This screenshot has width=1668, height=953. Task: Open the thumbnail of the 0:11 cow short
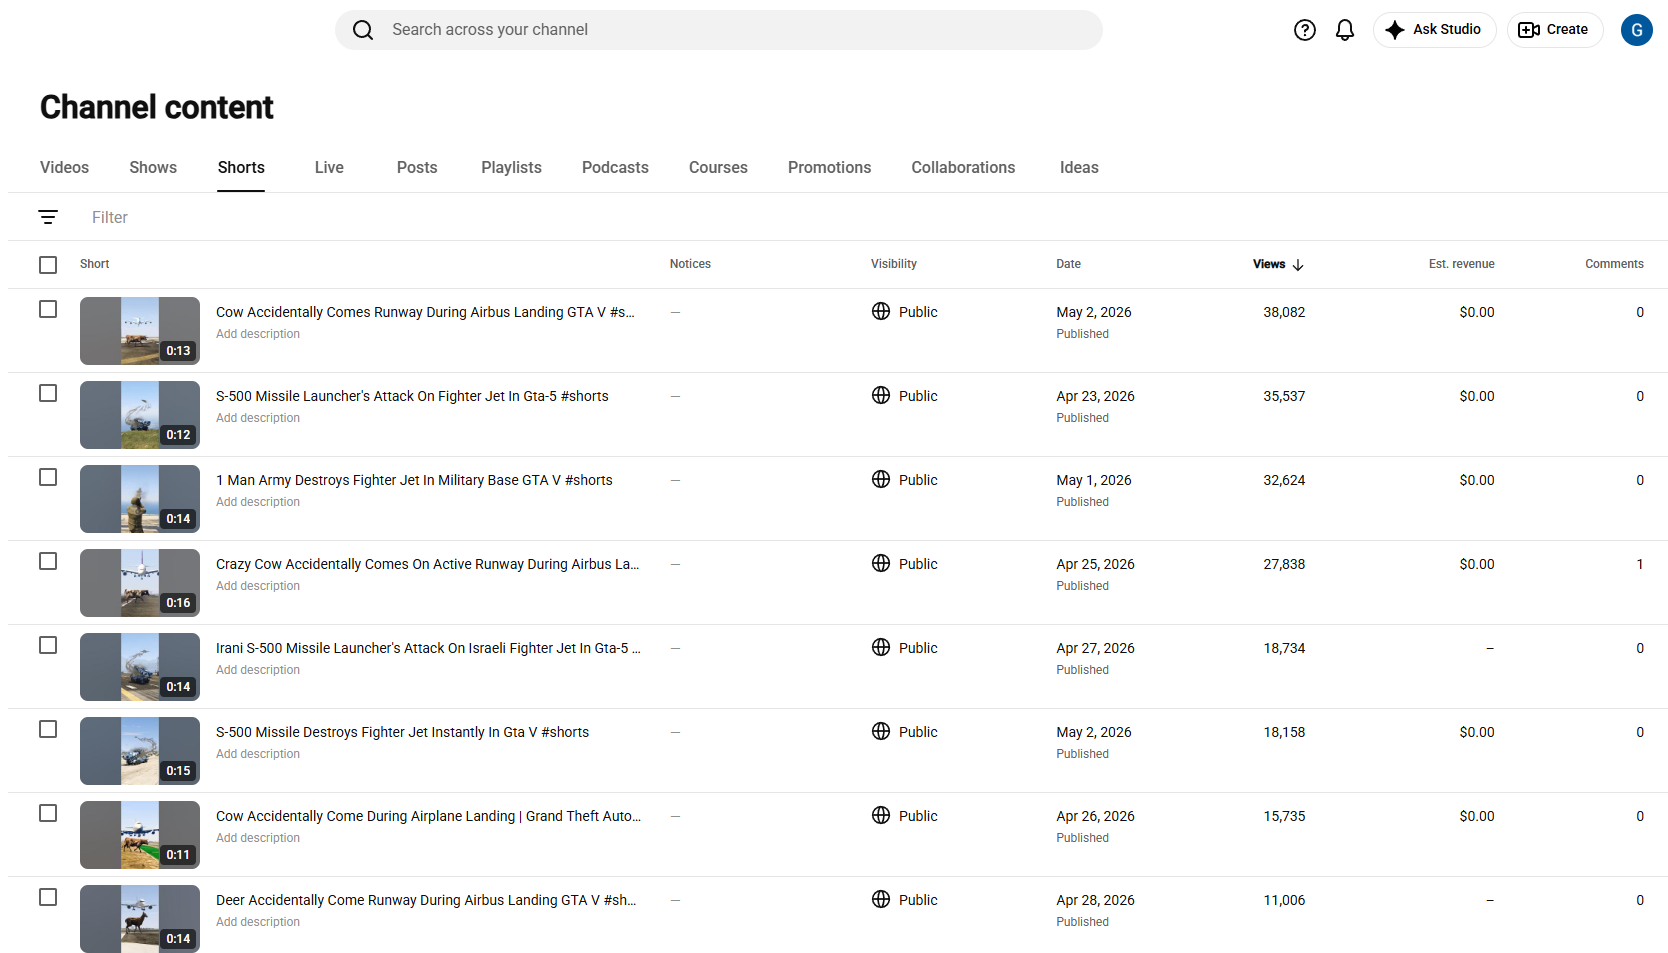(140, 835)
